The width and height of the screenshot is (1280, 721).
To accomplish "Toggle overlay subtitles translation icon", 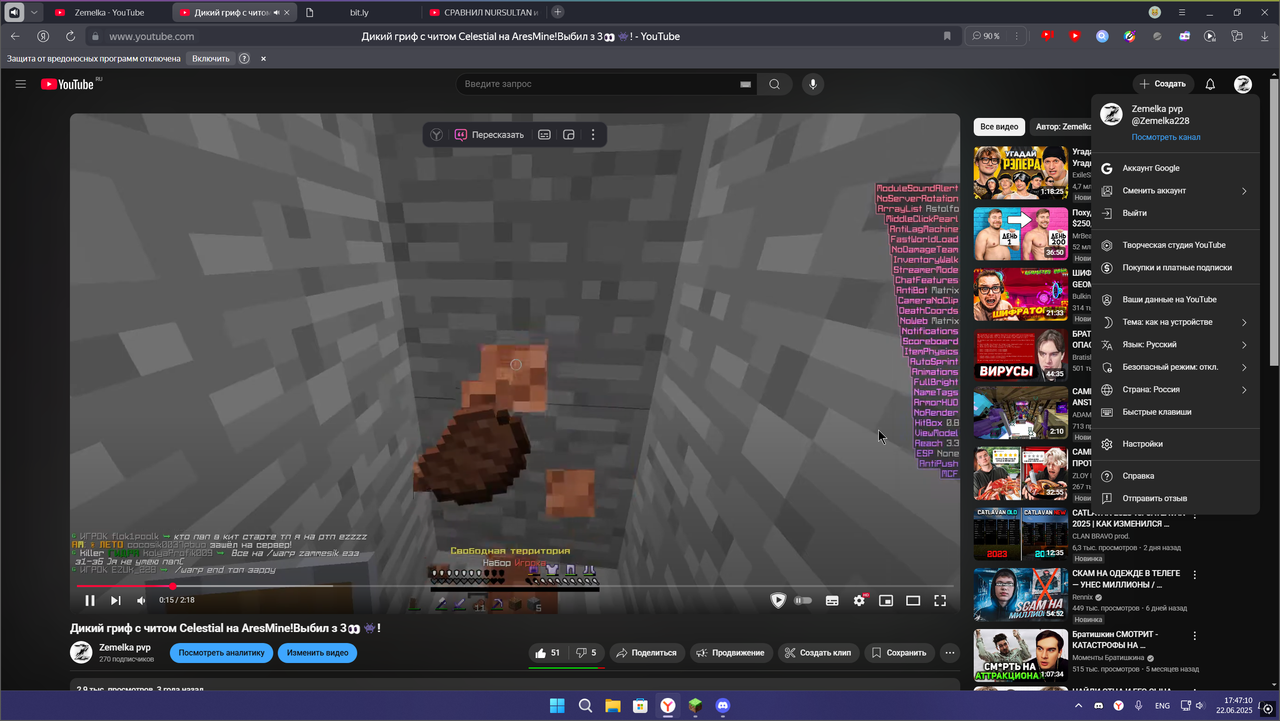I will click(x=544, y=134).
